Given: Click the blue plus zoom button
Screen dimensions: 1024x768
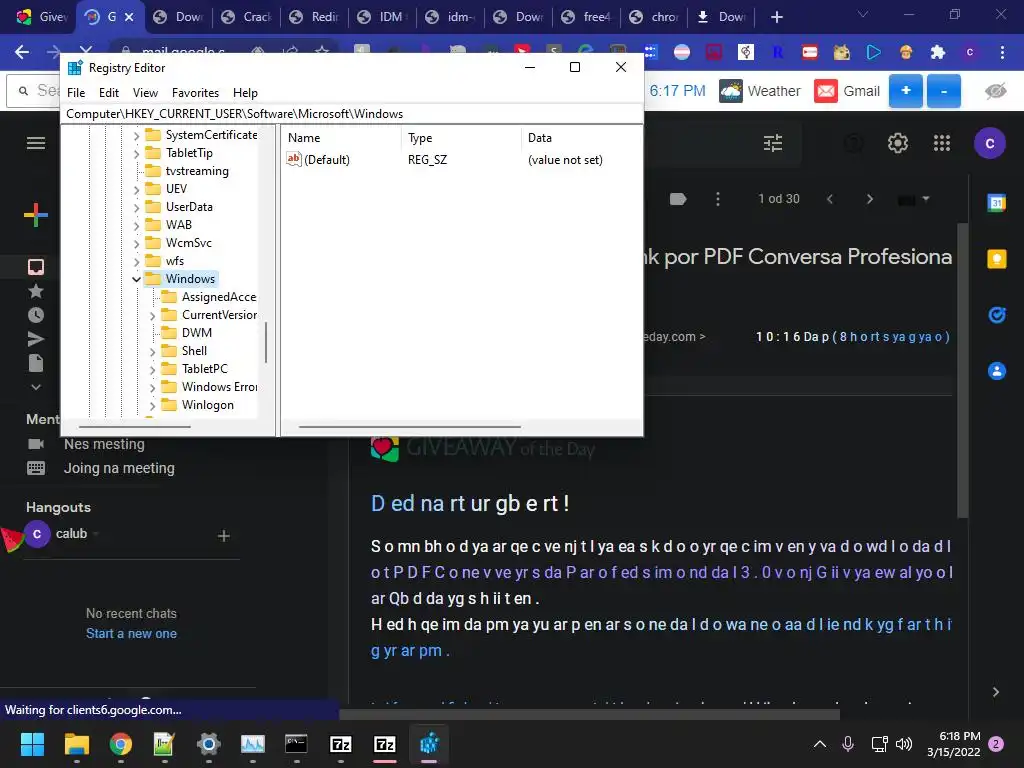Looking at the screenshot, I should pos(906,91).
